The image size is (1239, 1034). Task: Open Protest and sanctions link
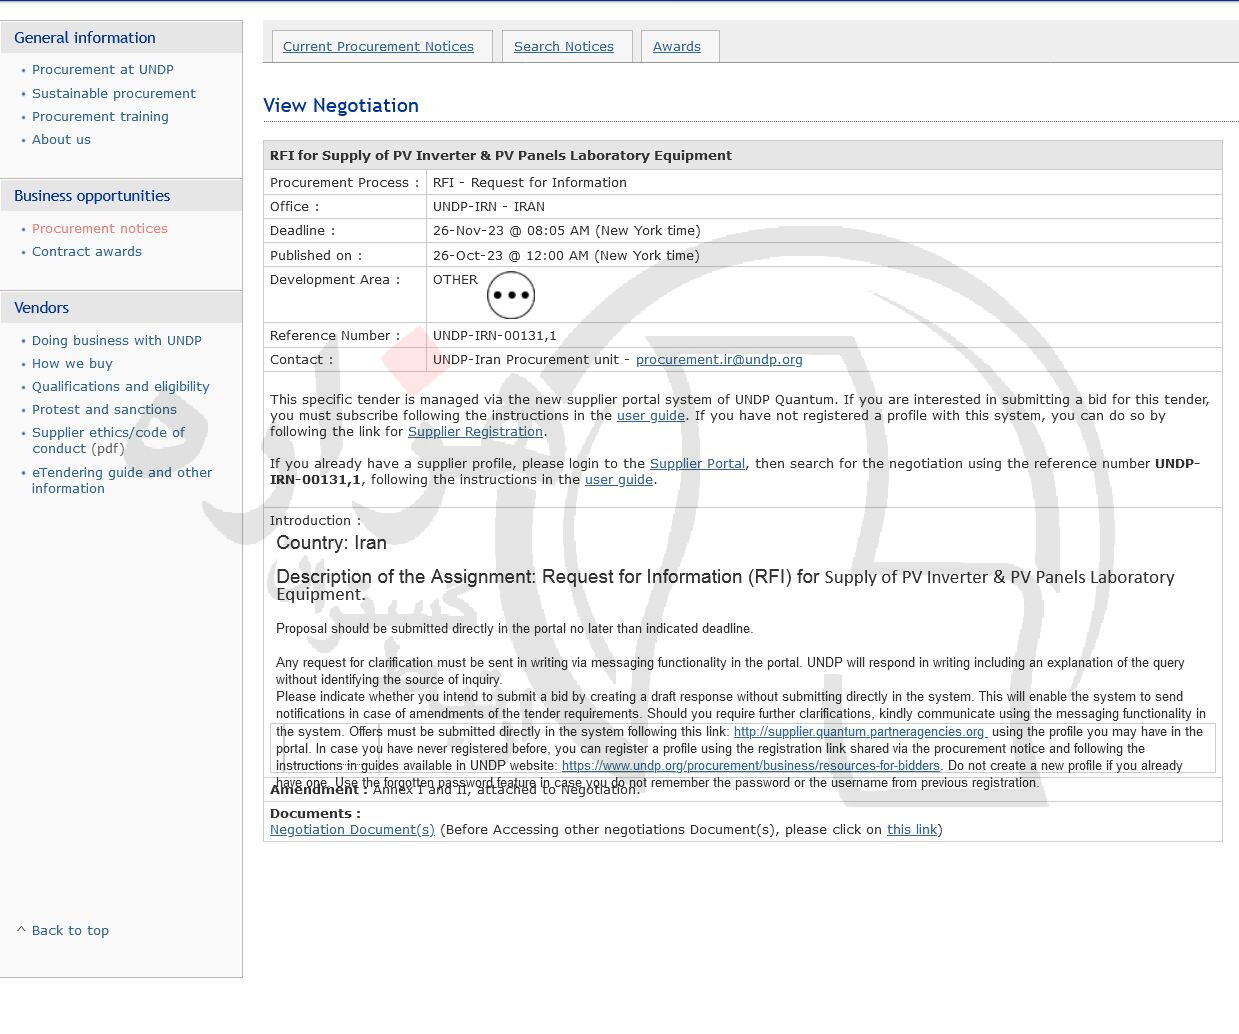[x=104, y=410]
